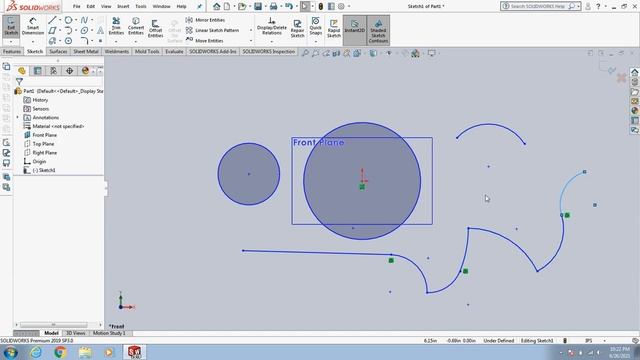The width and height of the screenshot is (640, 360).
Task: Open the File menu
Action: click(x=76, y=6)
